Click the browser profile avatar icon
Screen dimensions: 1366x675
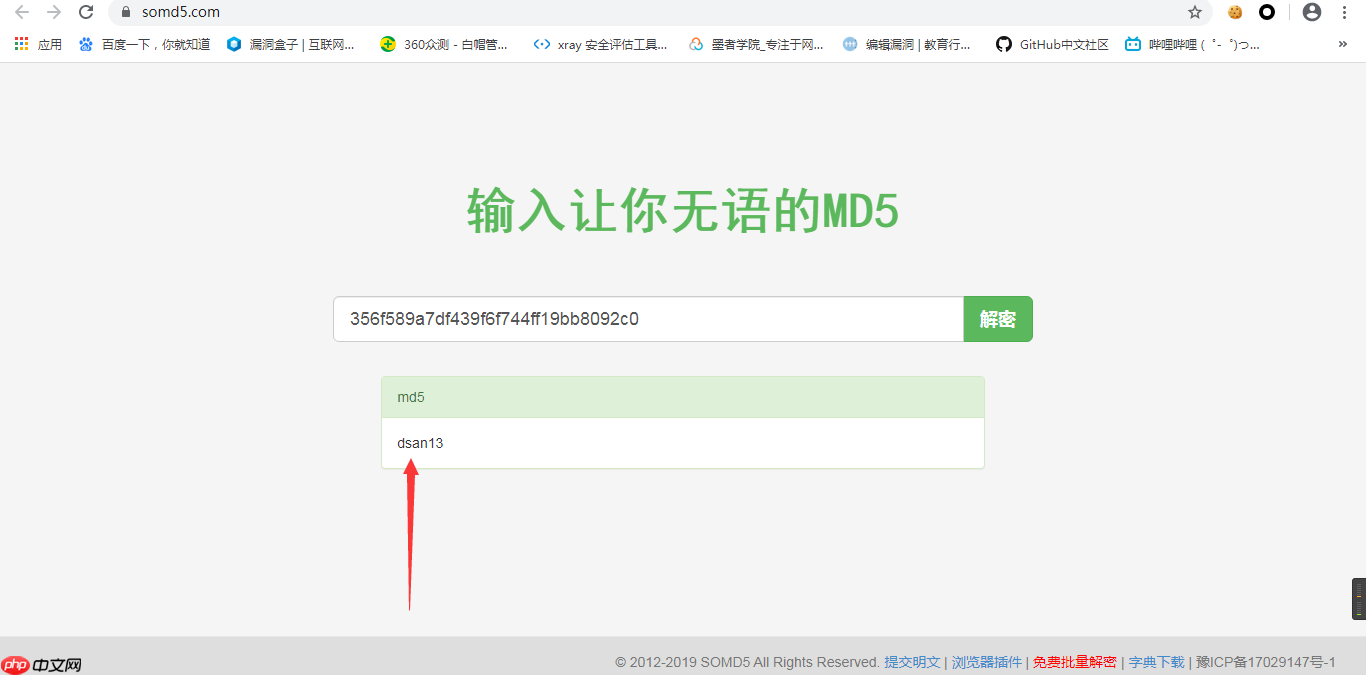(1311, 12)
